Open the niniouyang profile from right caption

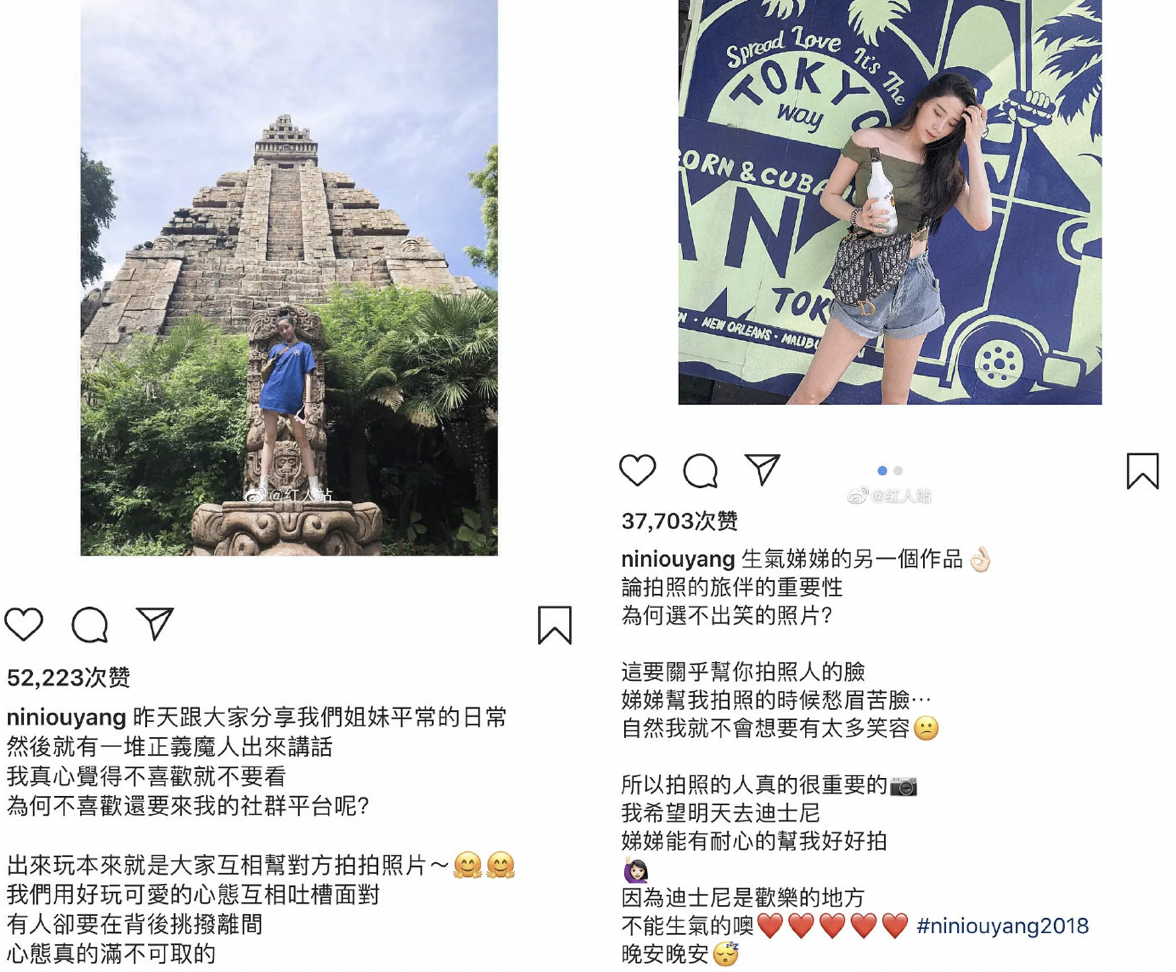(x=678, y=560)
